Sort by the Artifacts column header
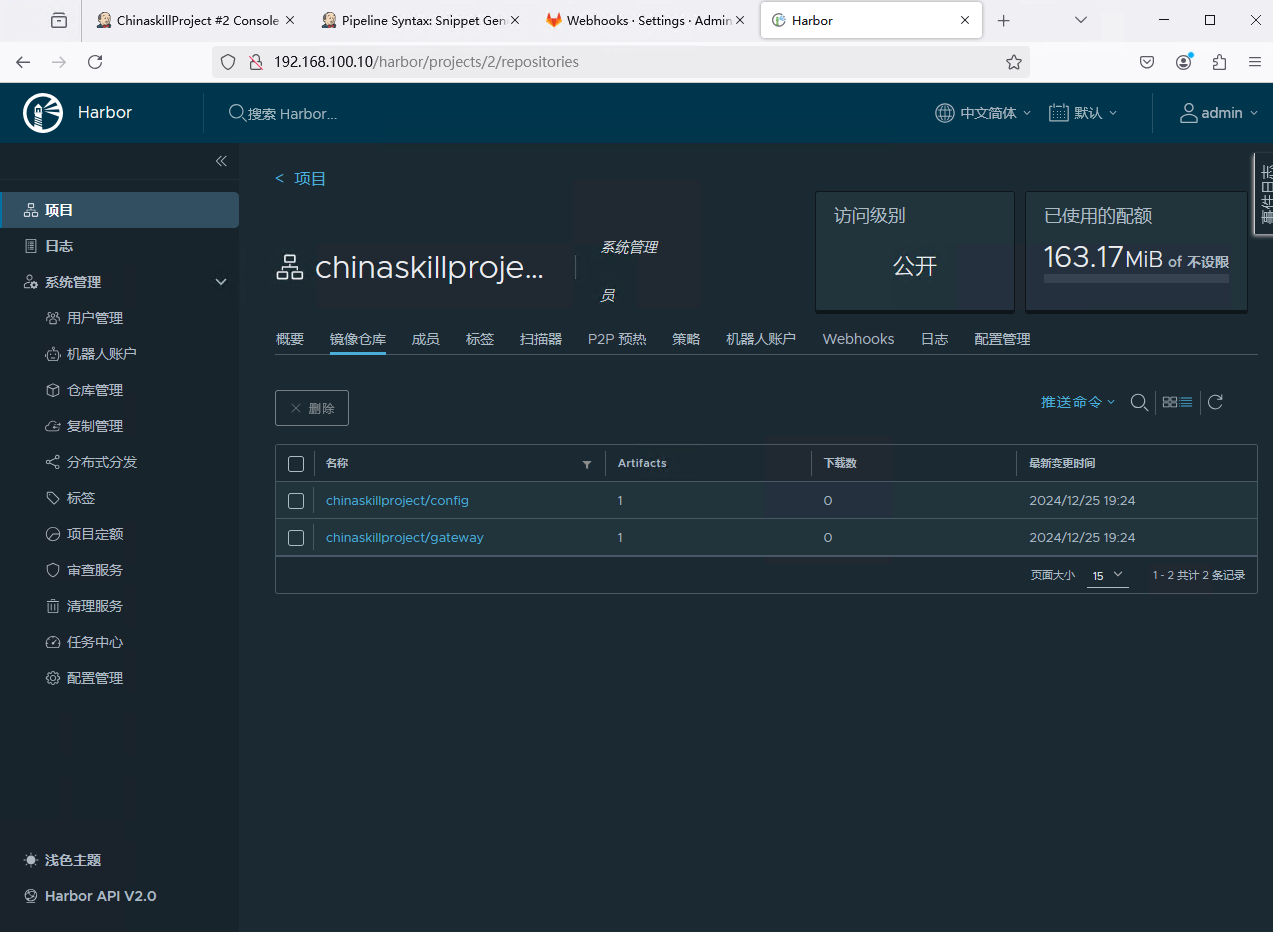Screen dimensions: 1273x932 point(642,464)
